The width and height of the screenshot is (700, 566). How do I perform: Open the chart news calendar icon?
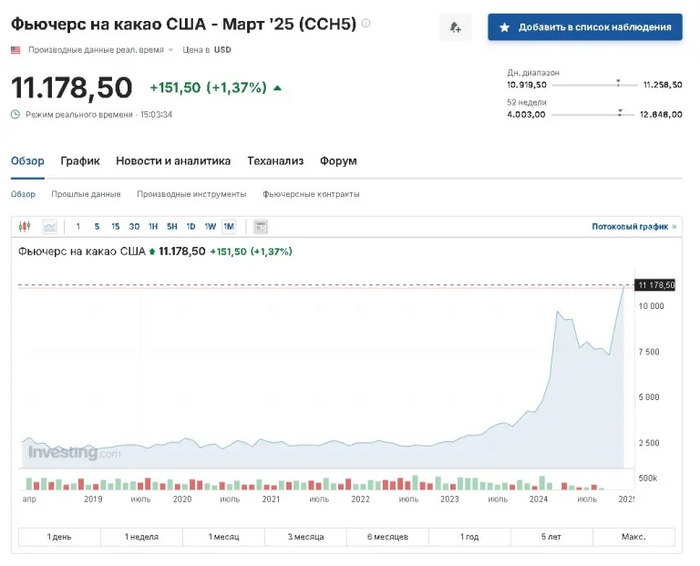click(x=261, y=227)
